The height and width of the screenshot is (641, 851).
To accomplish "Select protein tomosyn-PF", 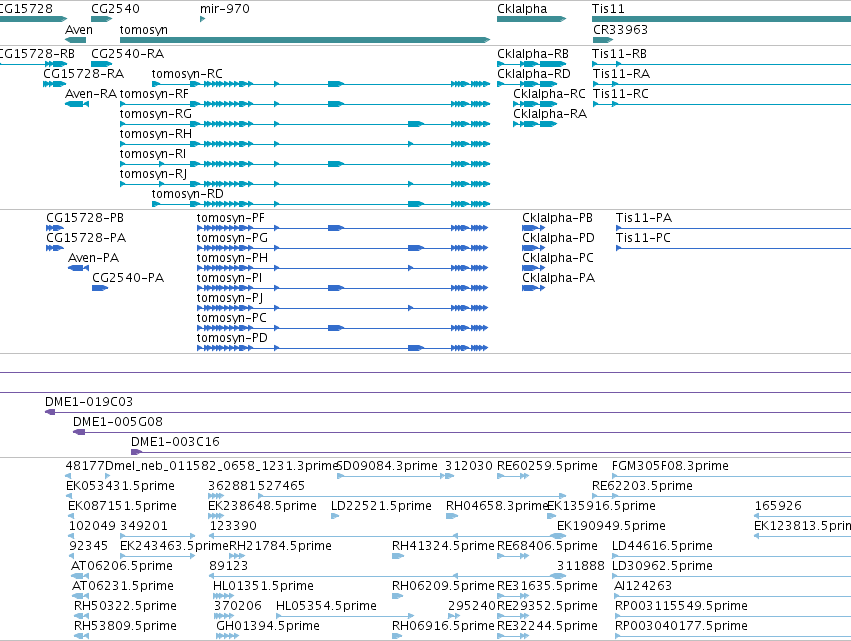I will coord(342,228).
